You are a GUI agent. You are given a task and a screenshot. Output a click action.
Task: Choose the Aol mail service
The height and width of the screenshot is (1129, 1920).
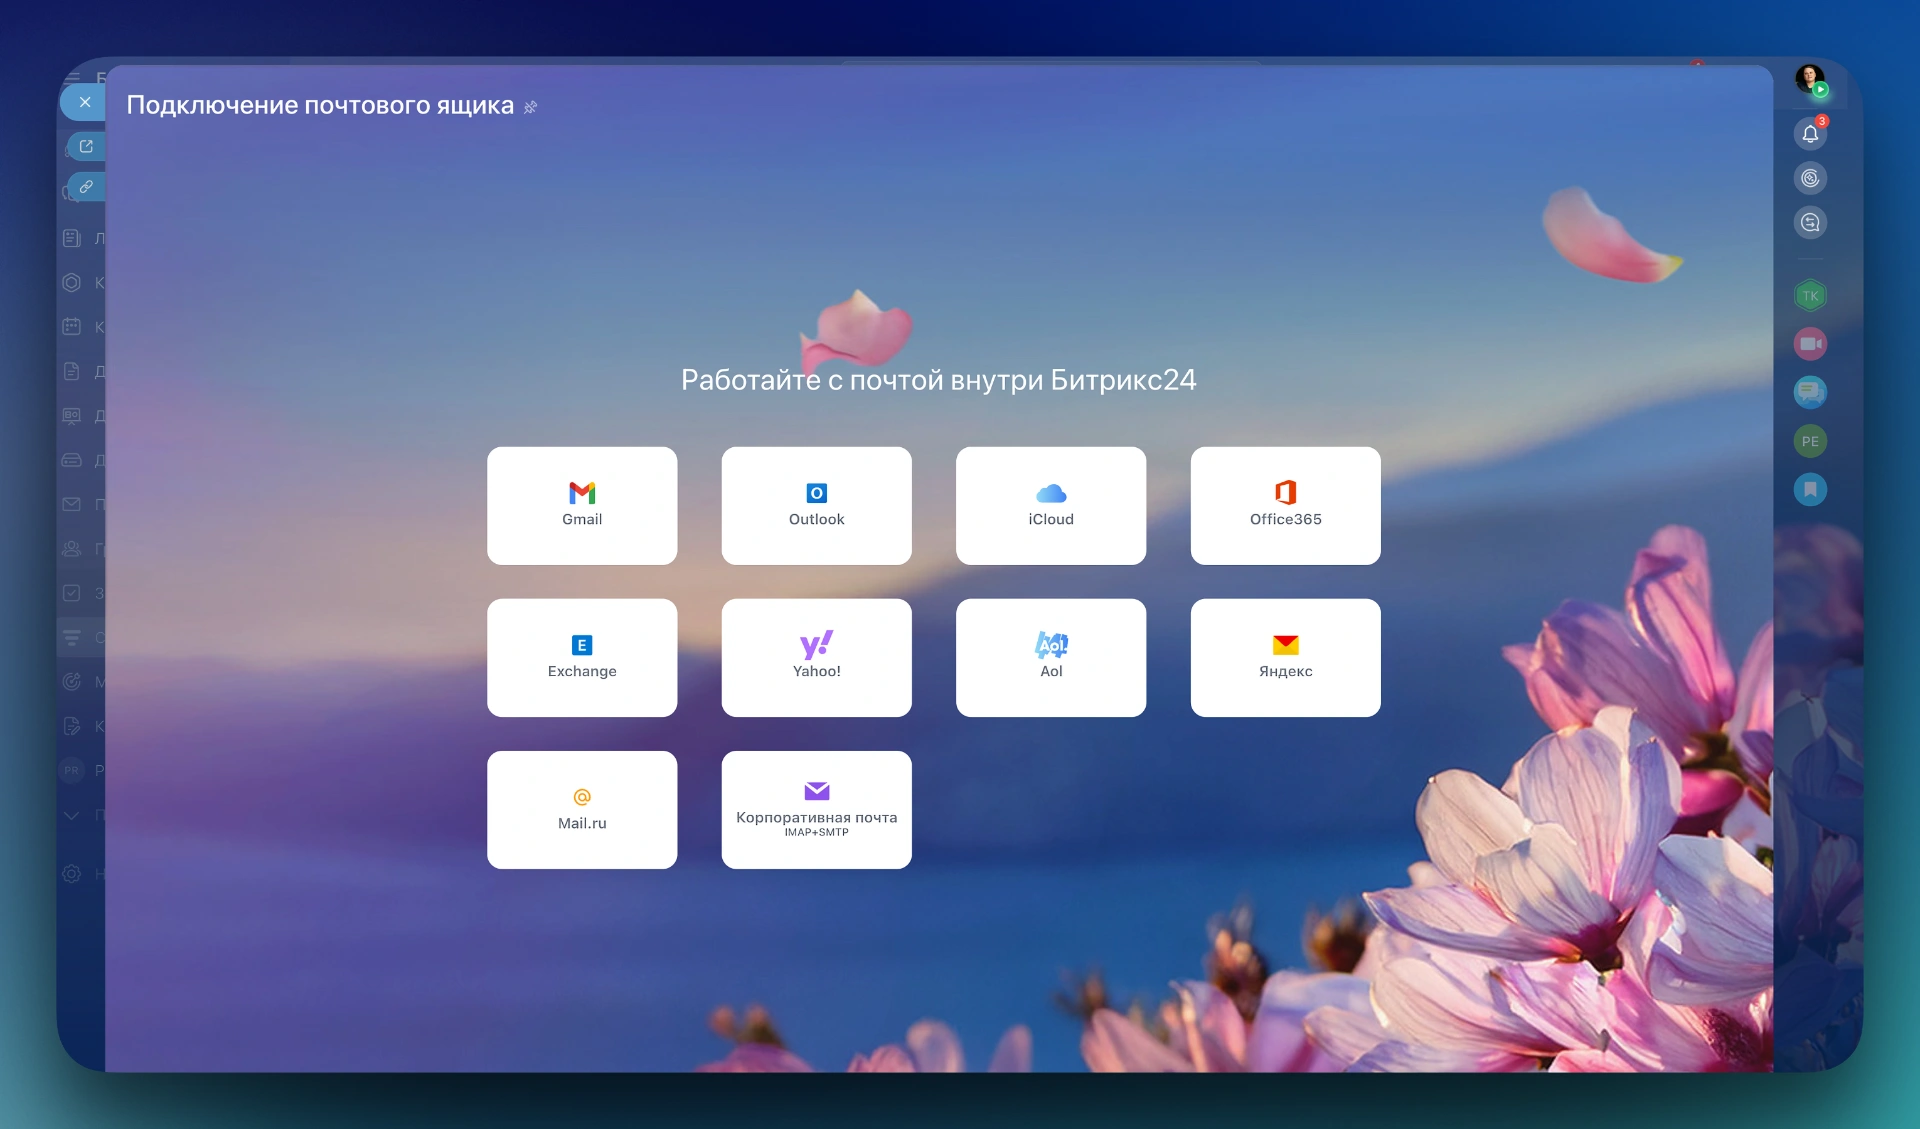click(x=1050, y=657)
